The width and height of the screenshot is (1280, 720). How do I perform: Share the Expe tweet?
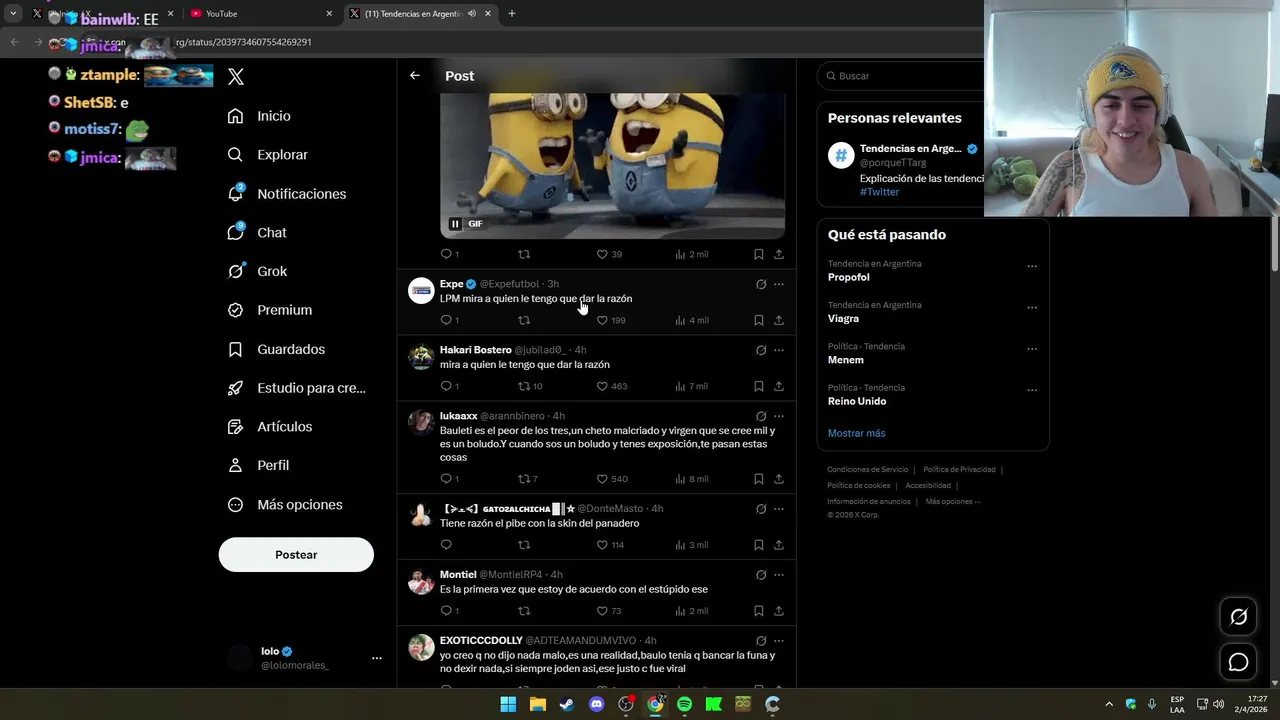[779, 320]
